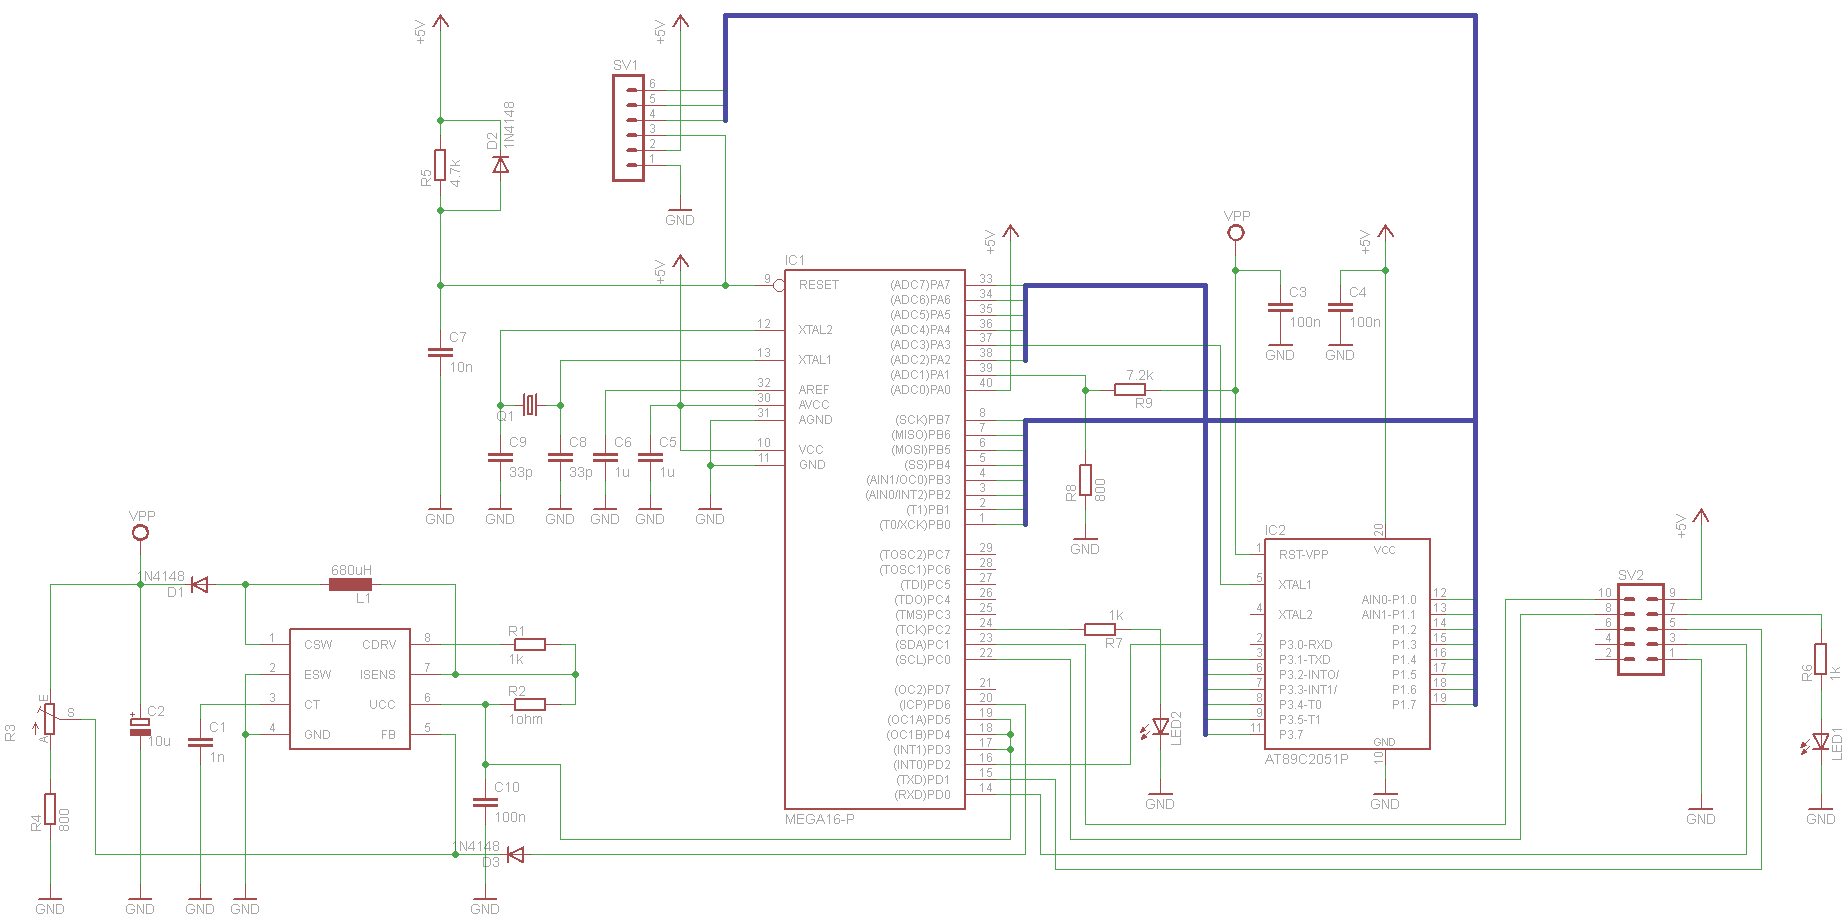The image size is (1847, 920).
Task: Select the C10 capacitor symbol
Action: point(485,802)
